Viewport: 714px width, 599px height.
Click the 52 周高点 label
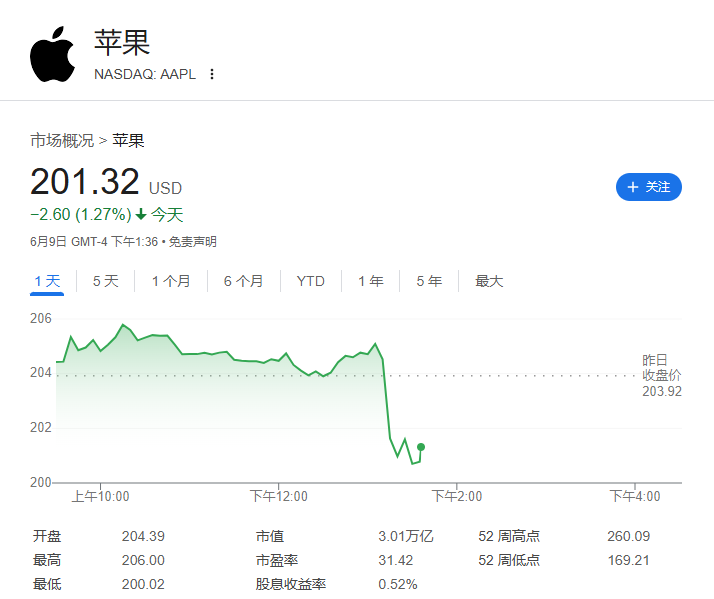tap(509, 536)
